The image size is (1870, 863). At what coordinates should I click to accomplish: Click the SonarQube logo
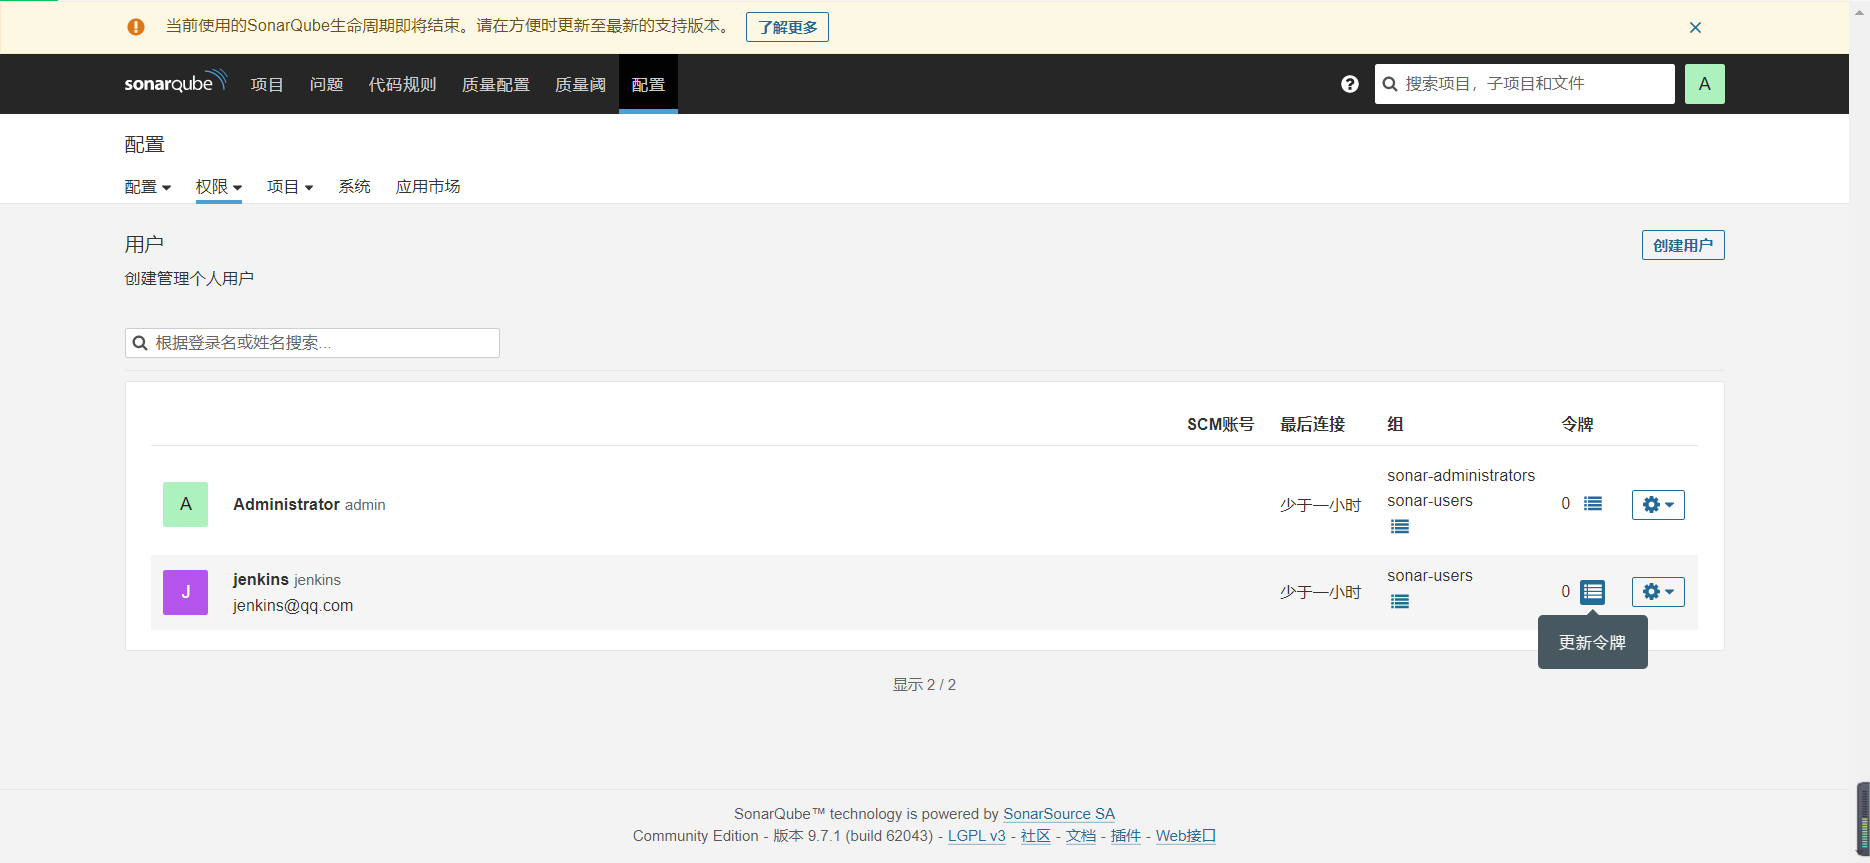176,82
